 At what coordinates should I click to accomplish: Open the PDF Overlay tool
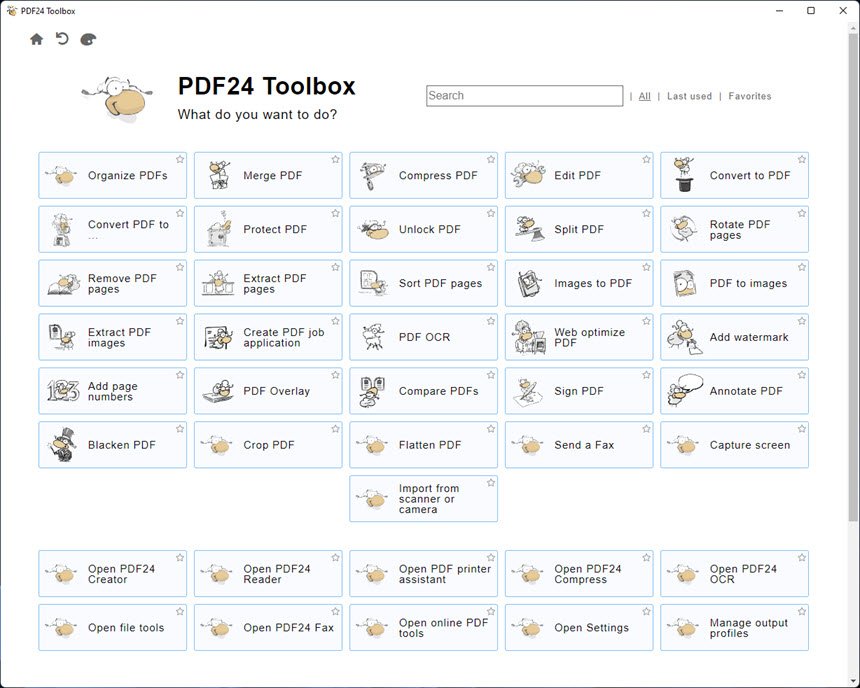click(268, 391)
